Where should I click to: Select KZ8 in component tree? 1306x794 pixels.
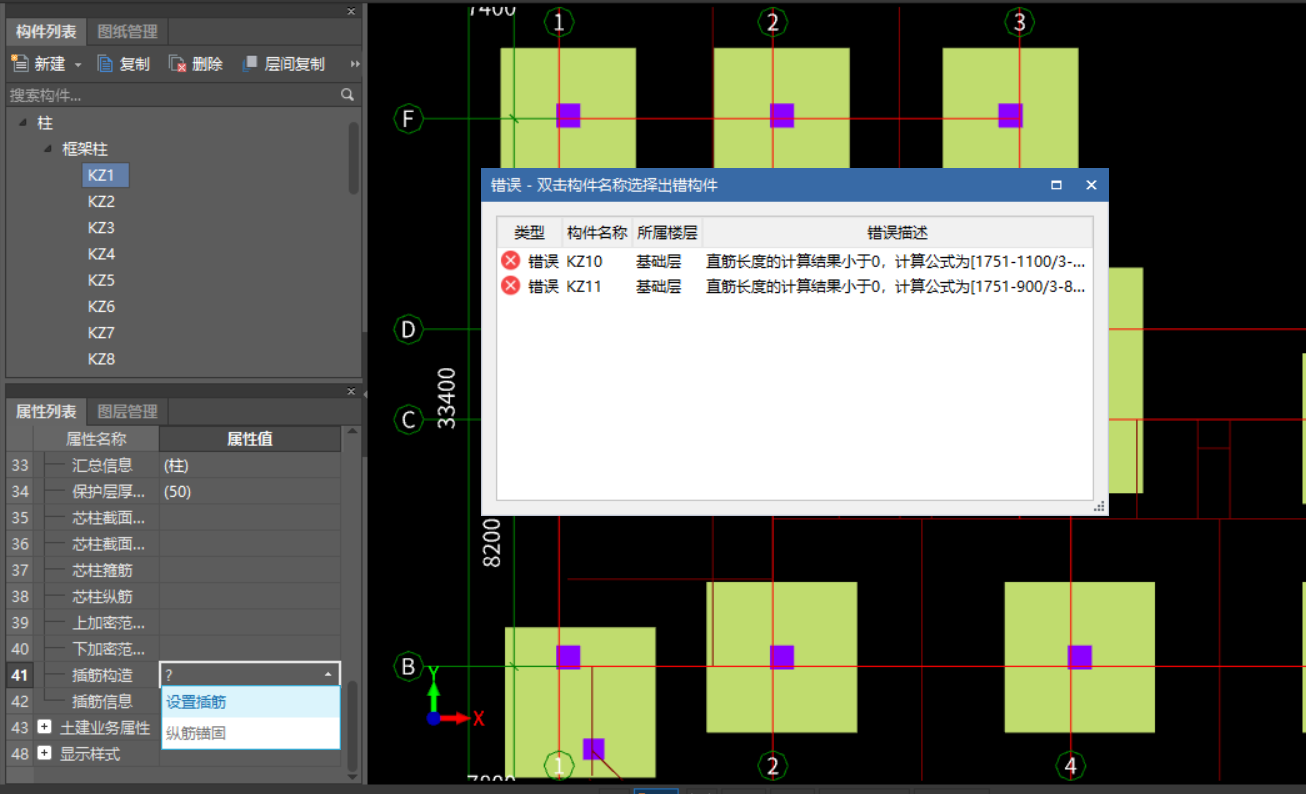coord(101,358)
